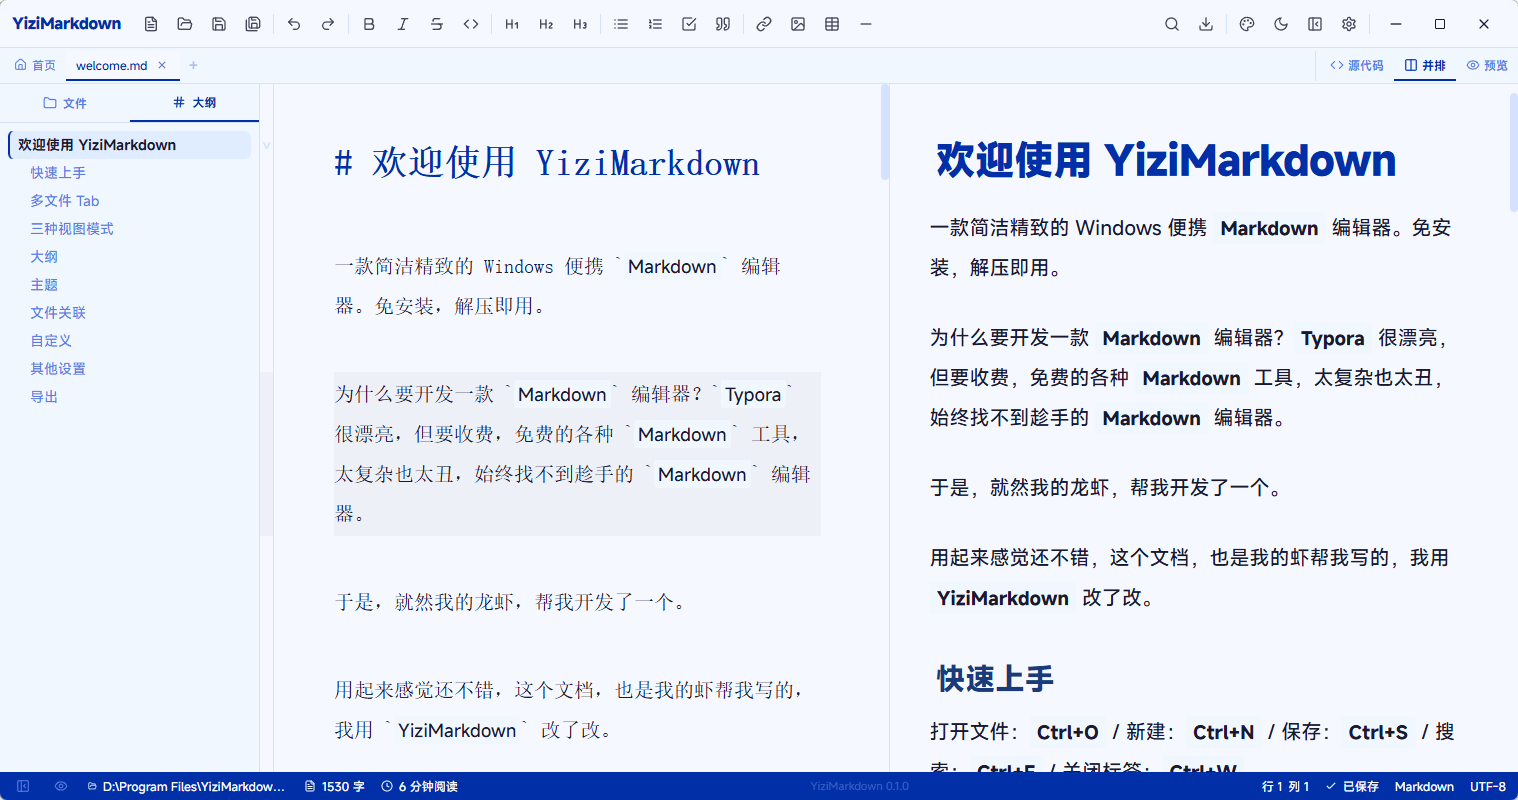The image size is (1518, 800).
Task: Open the 文件 files sidebar tab
Action: tap(65, 102)
